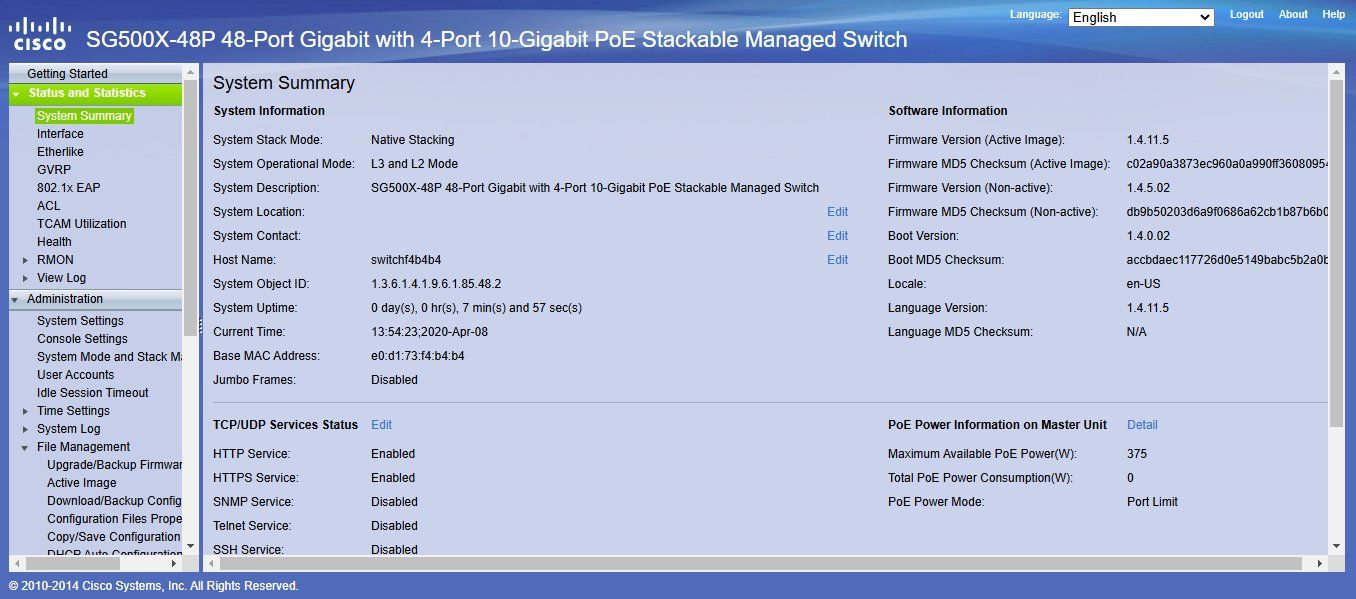1356x599 pixels.
Task: Select boot version 1.4.0.02
Action: 1148,236
